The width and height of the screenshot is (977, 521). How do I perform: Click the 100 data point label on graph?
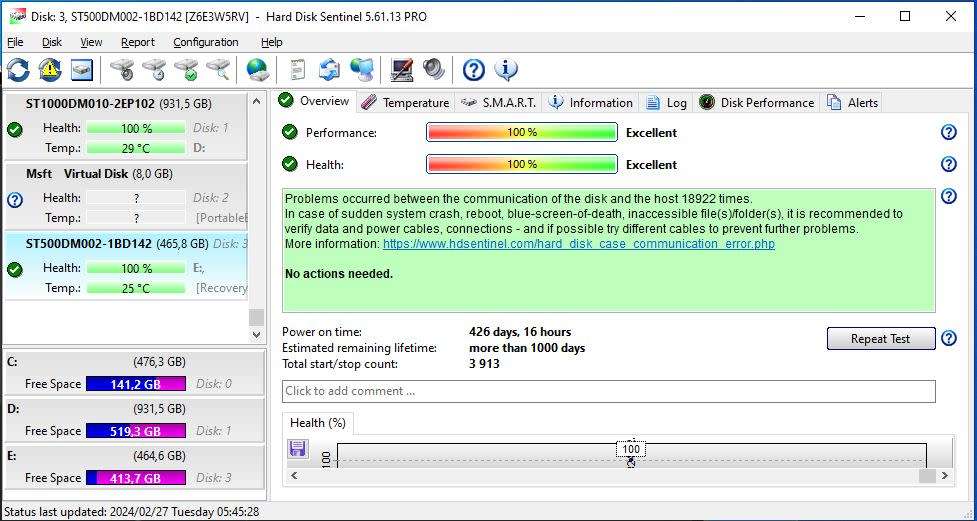tap(631, 449)
